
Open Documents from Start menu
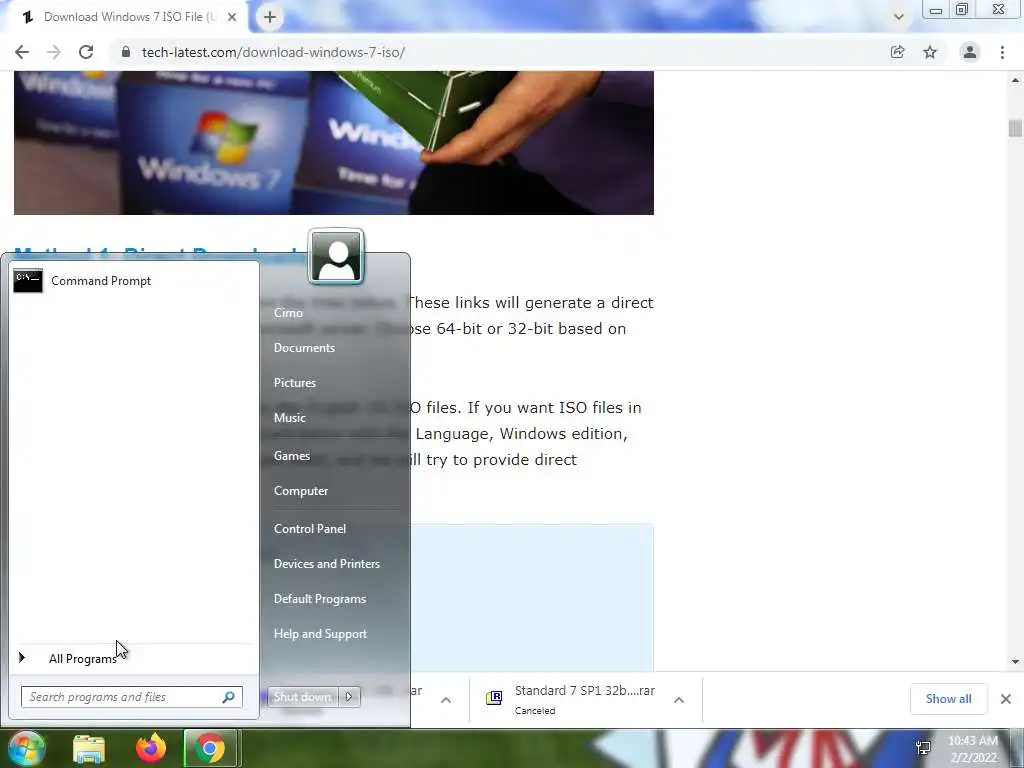[x=304, y=348]
